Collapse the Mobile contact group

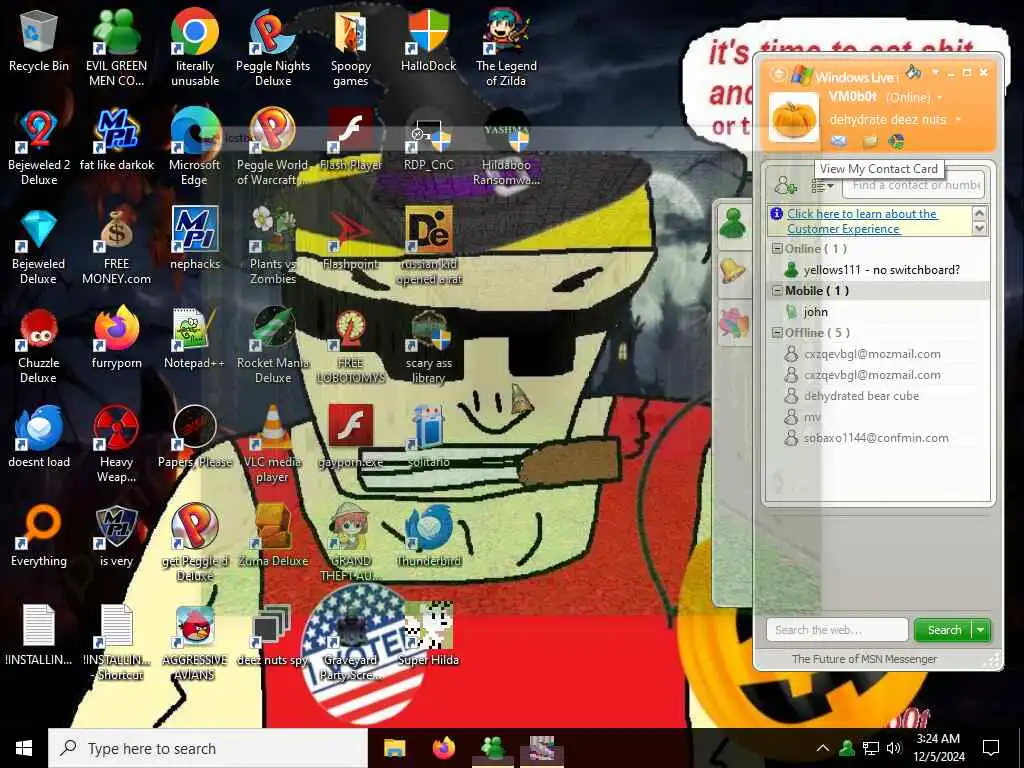click(x=777, y=291)
